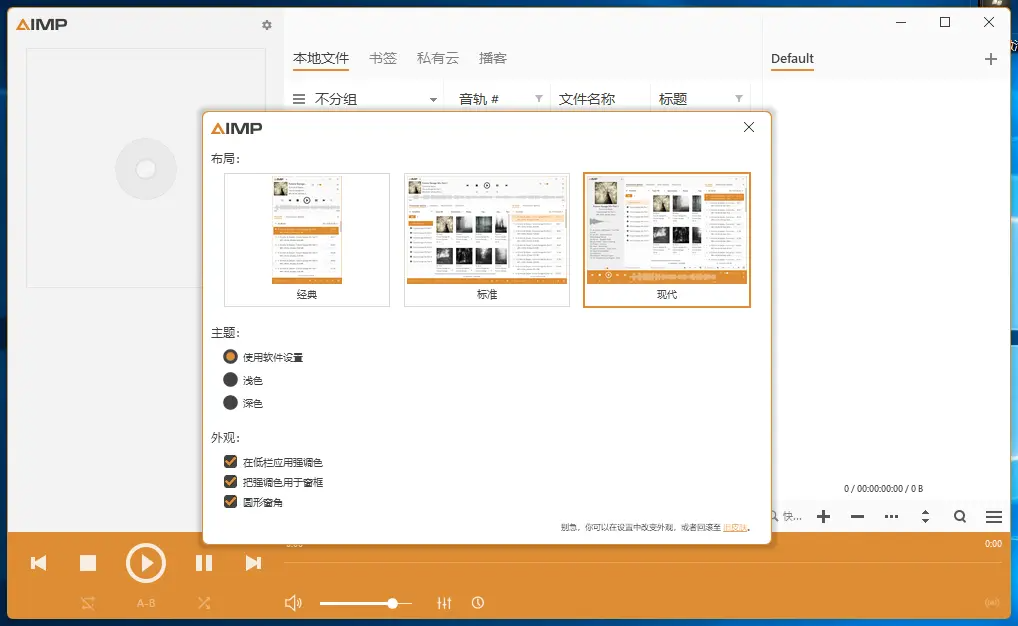
Task: Enable the 浅色 theme radio button
Action: point(230,380)
